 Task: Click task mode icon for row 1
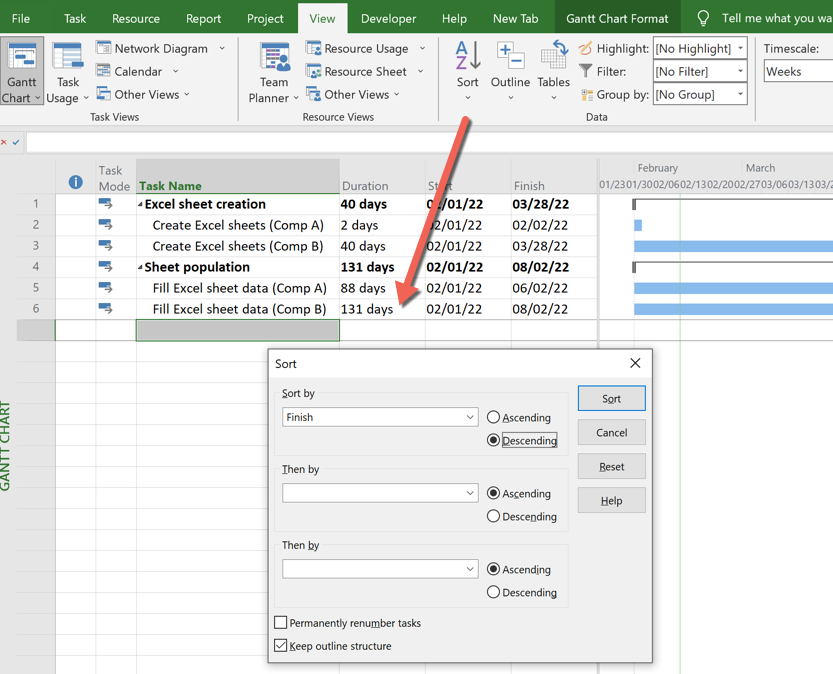coord(105,203)
